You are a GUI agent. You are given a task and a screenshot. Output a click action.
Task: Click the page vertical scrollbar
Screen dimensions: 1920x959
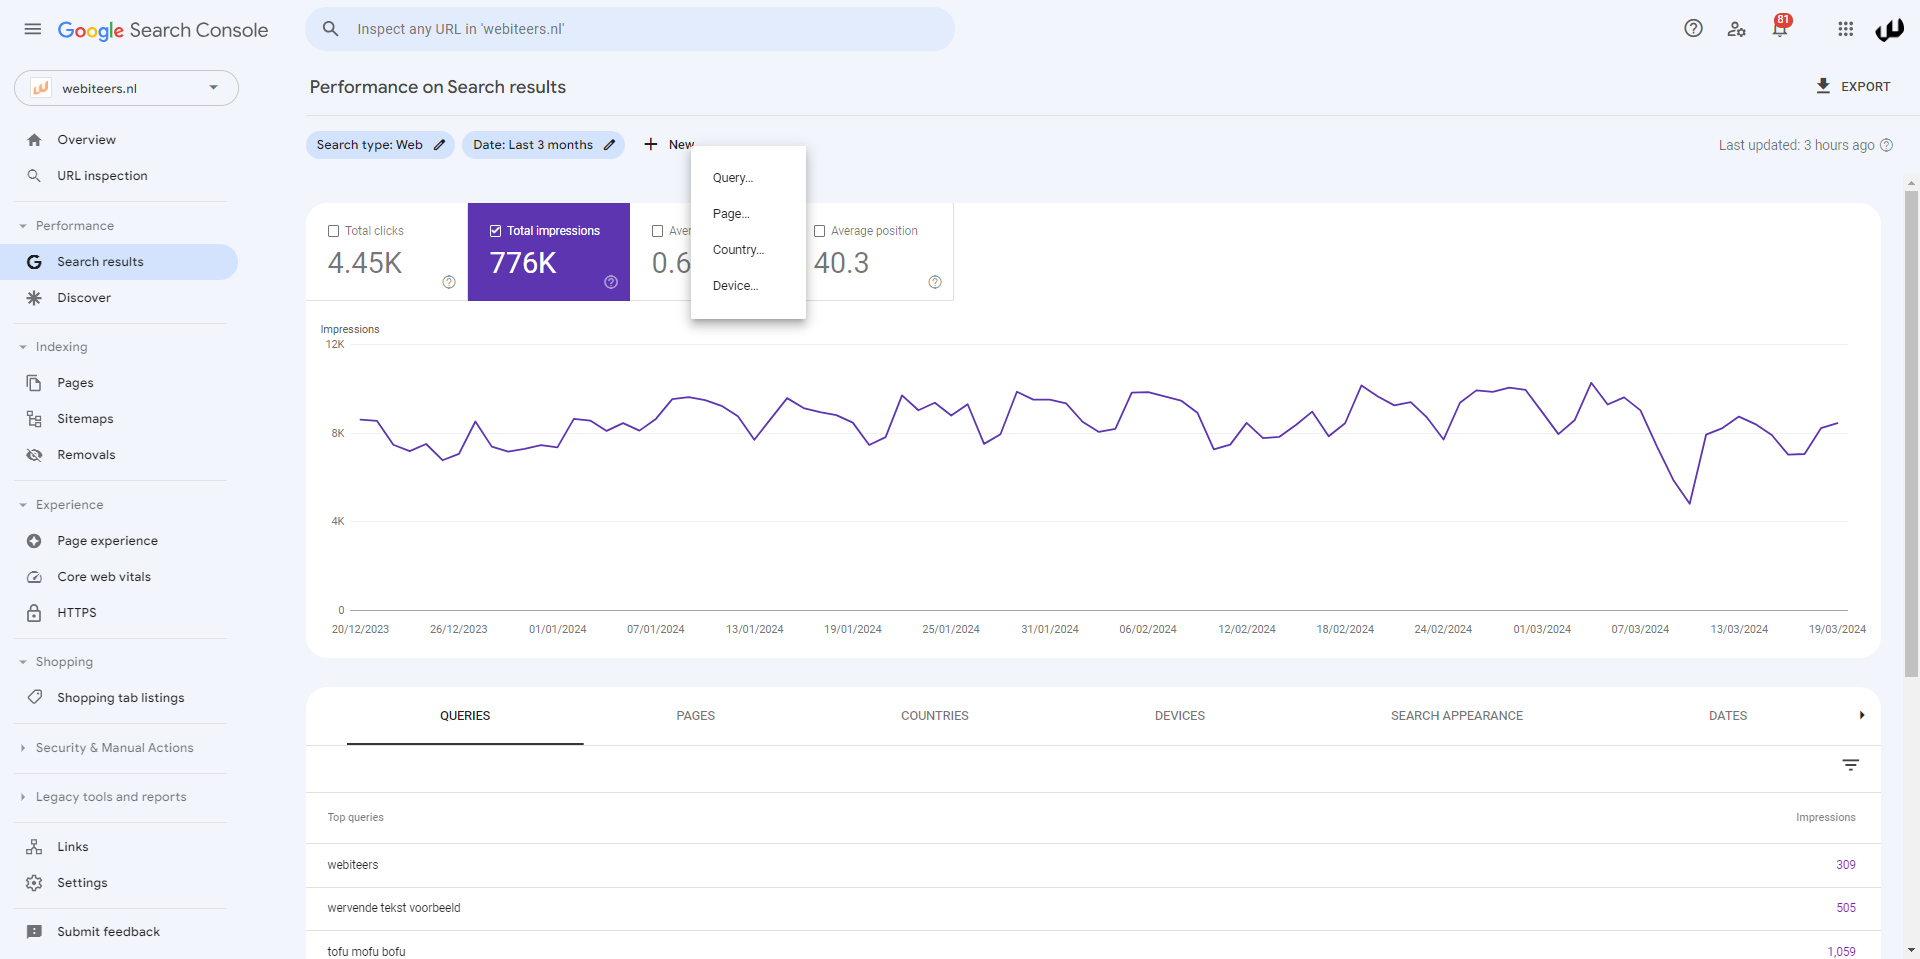point(1912,433)
